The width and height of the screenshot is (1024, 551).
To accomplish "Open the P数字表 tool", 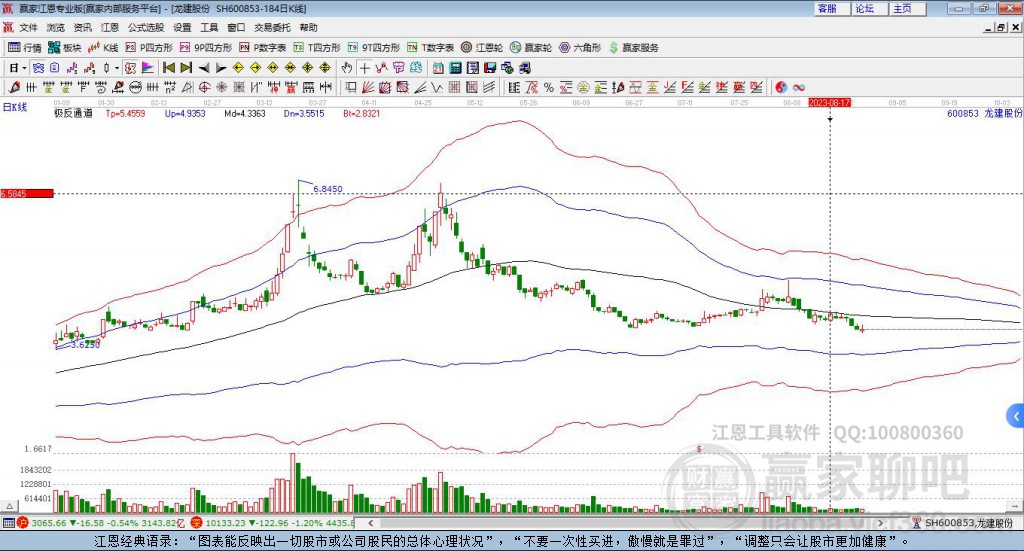I will (x=263, y=48).
